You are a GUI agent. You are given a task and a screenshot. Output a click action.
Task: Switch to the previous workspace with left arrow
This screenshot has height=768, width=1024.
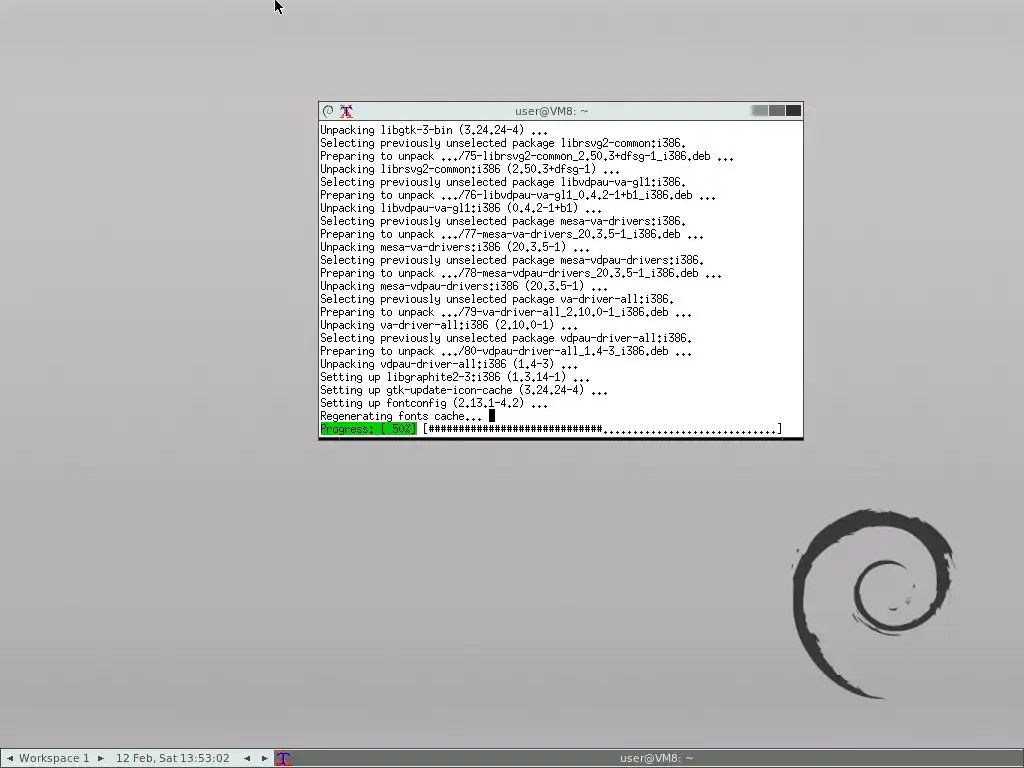pos(9,758)
